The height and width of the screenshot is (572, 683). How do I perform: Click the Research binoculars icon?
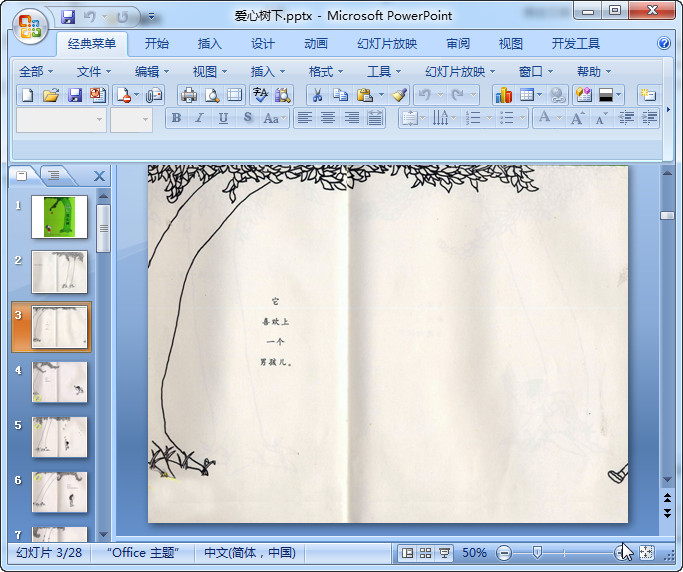tap(282, 95)
